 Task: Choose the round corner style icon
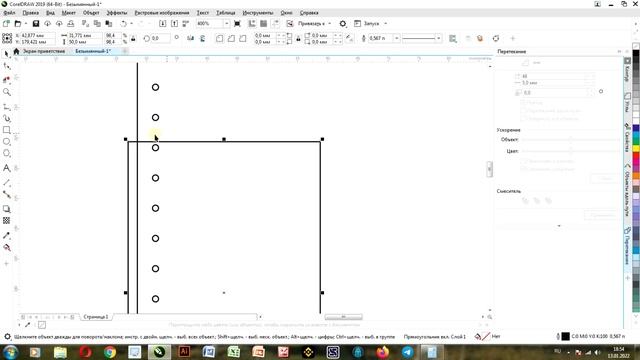click(220, 38)
